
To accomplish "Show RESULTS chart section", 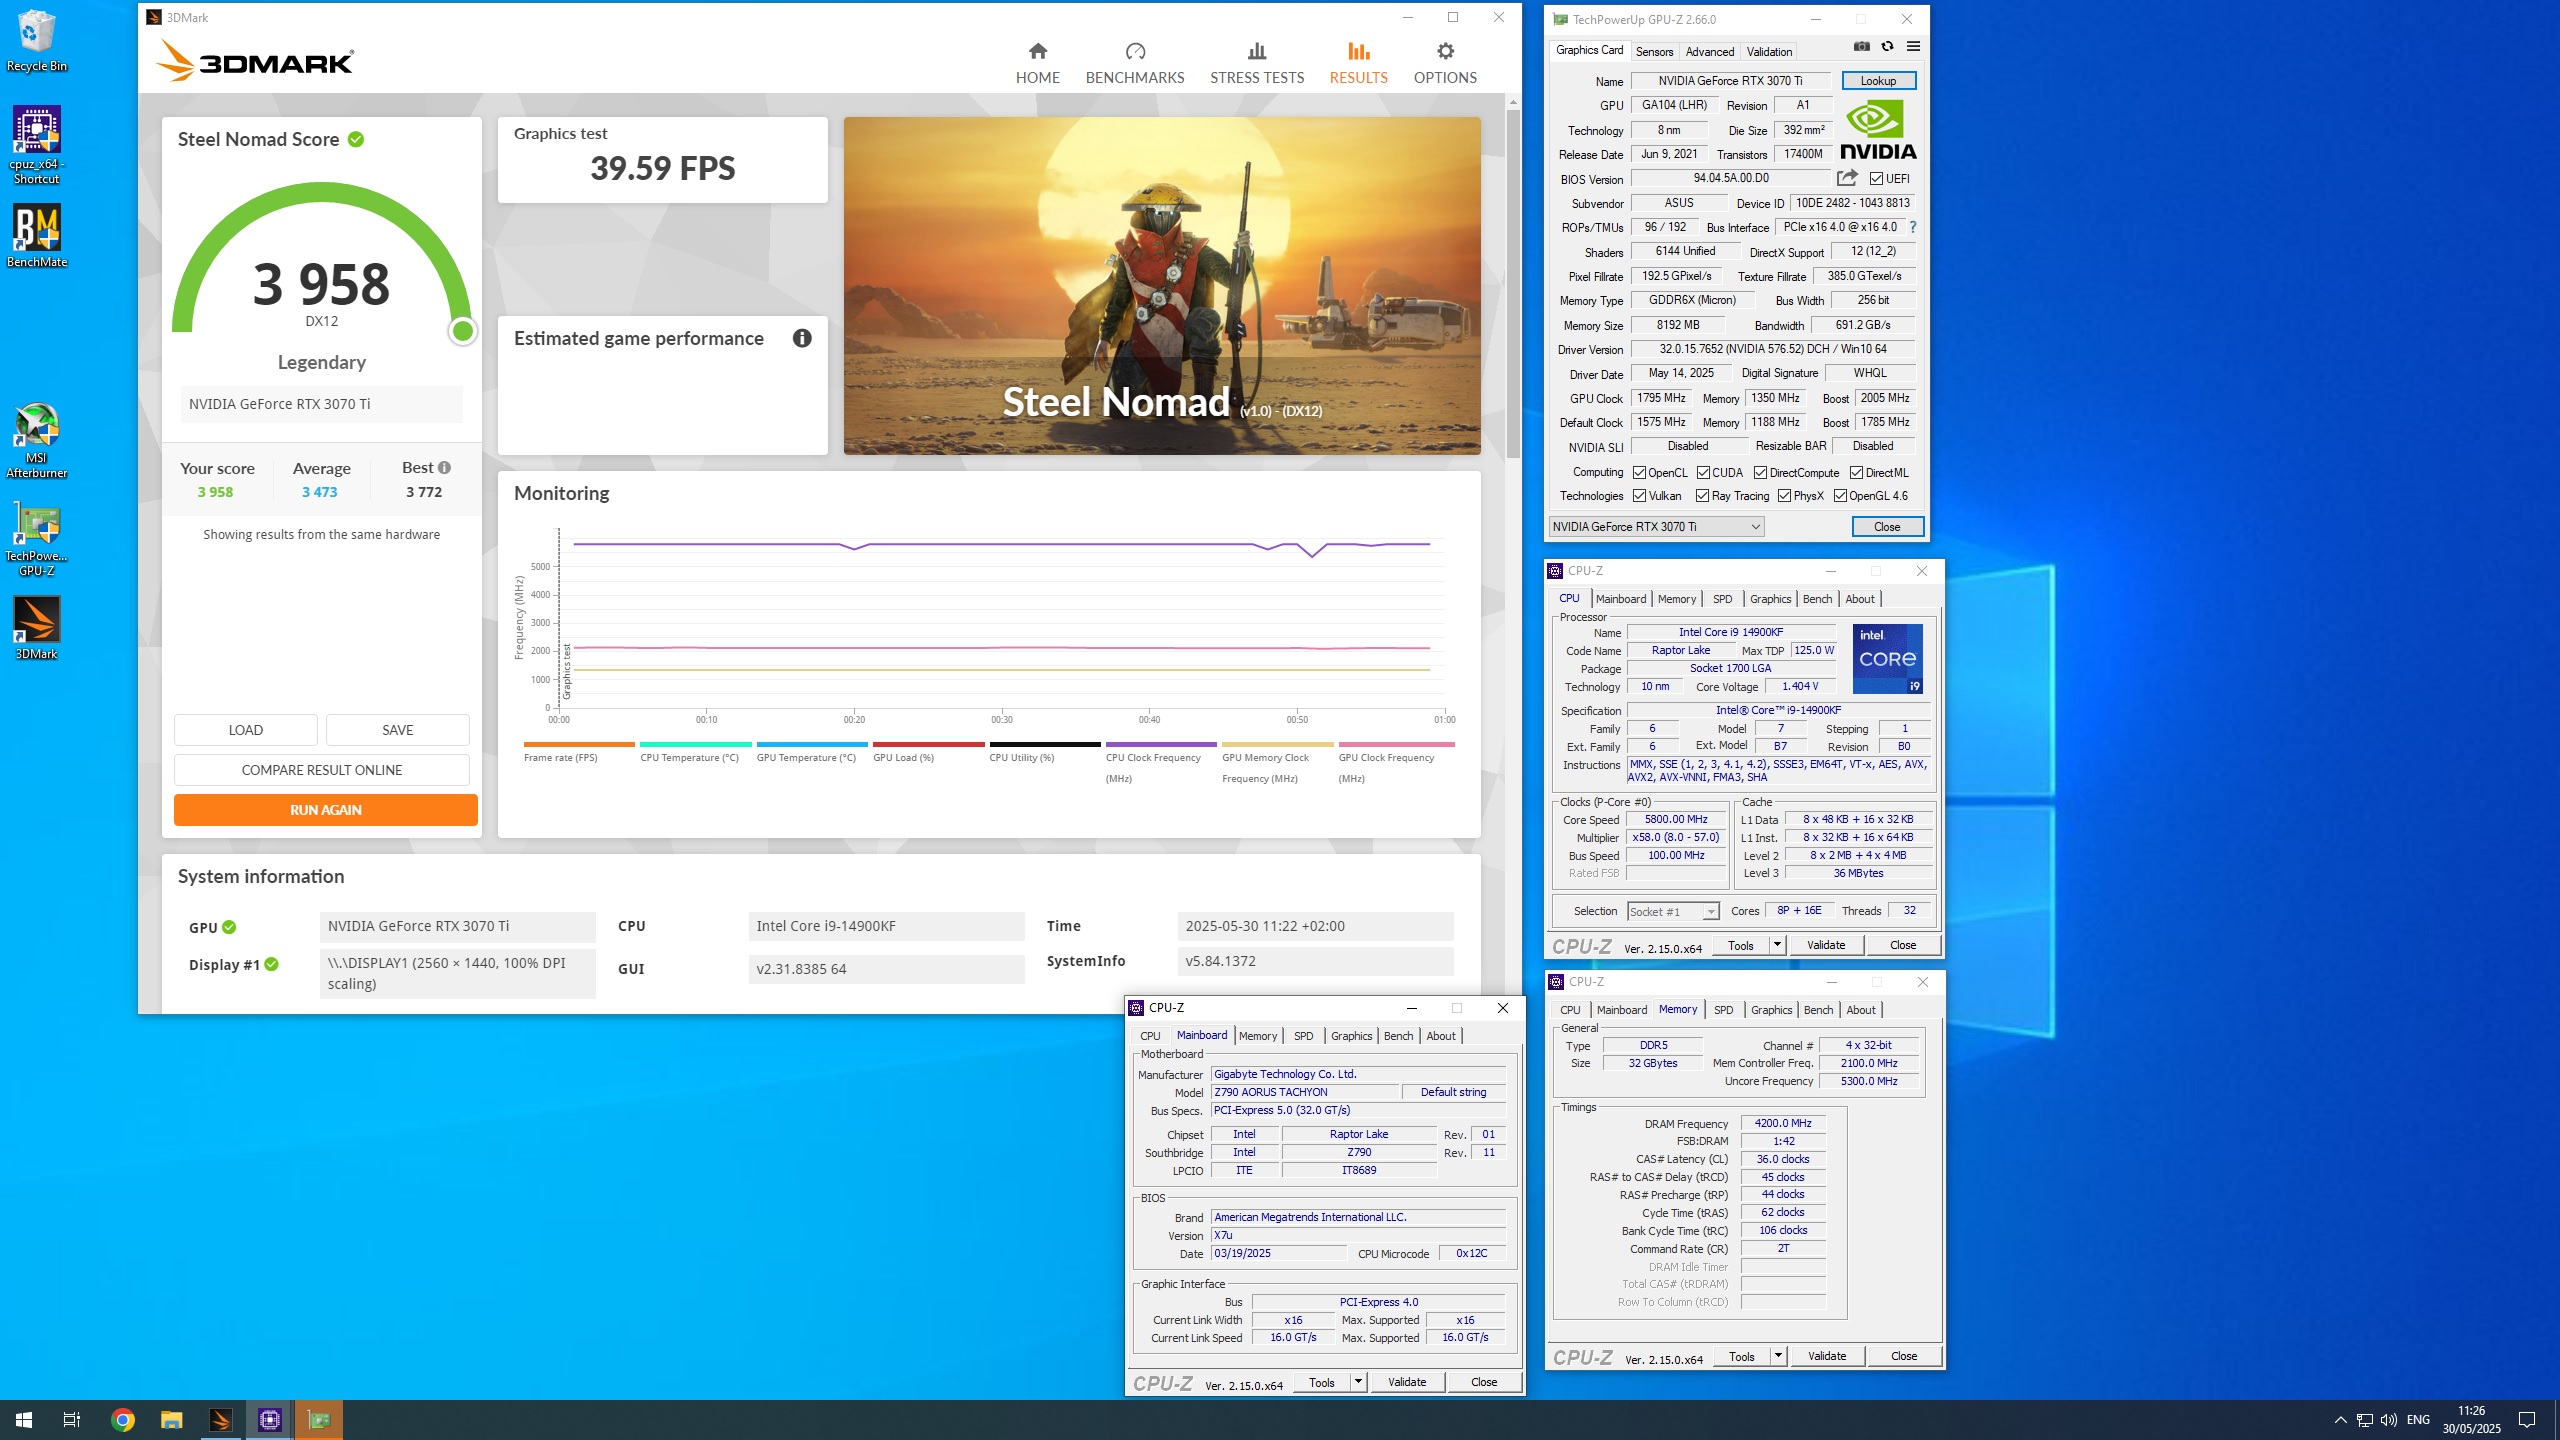I will [1357, 63].
